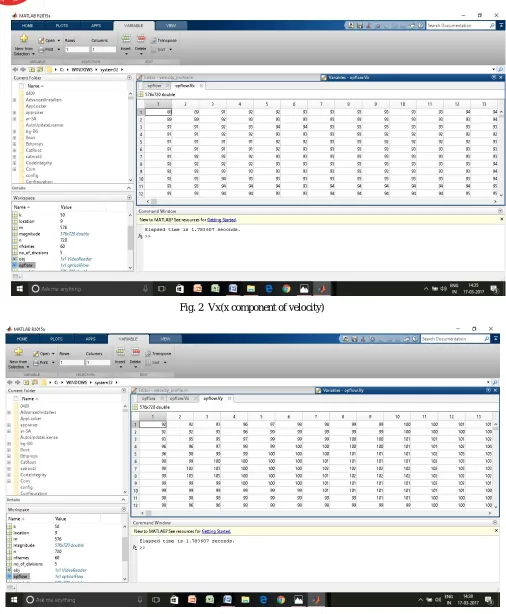This screenshot has height=614, width=506.
Task: Click Search Documentation field in Vx window
Action: (457, 25)
